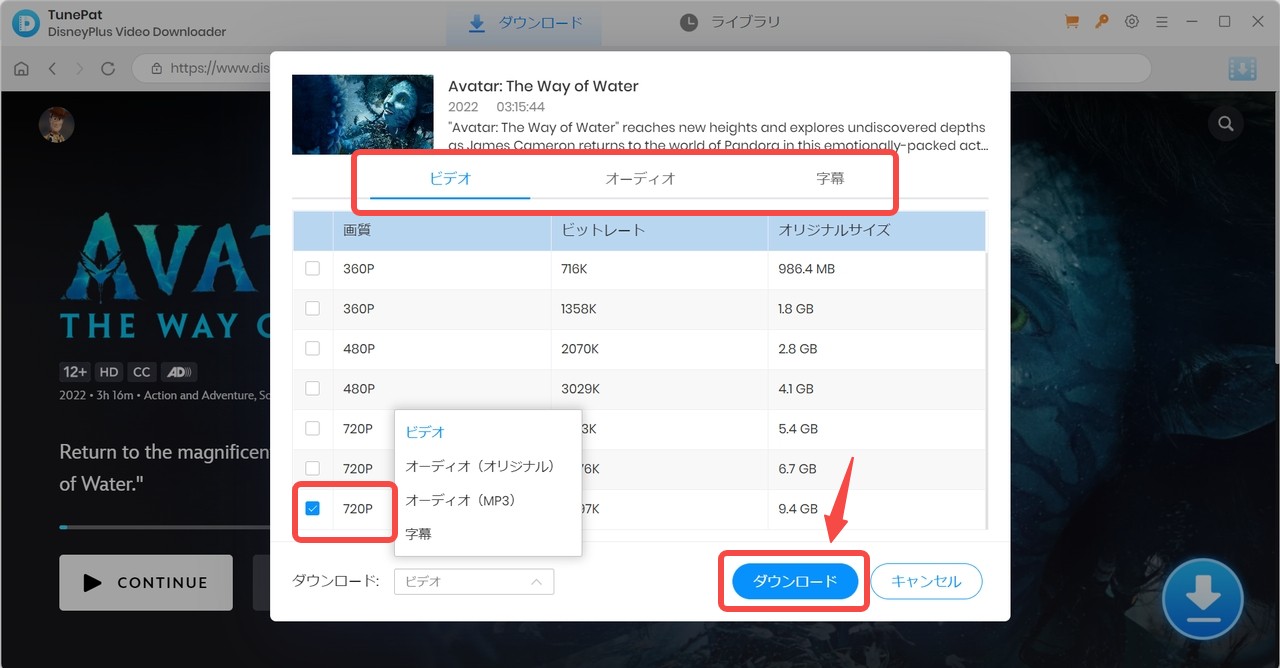The width and height of the screenshot is (1280, 668).
Task: Open settings gear icon
Action: tap(1132, 21)
